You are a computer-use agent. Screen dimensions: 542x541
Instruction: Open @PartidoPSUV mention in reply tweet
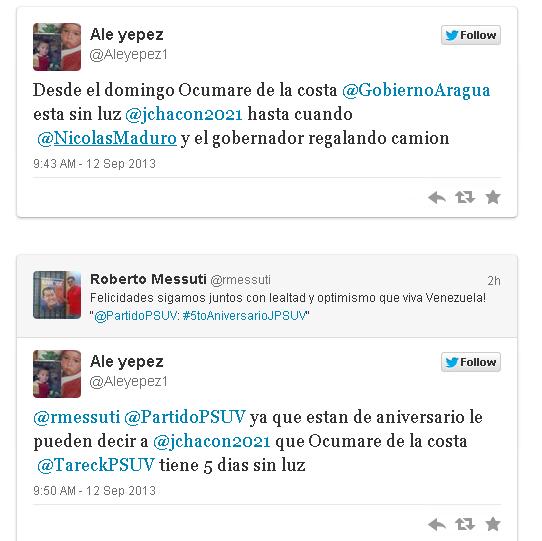(185, 417)
